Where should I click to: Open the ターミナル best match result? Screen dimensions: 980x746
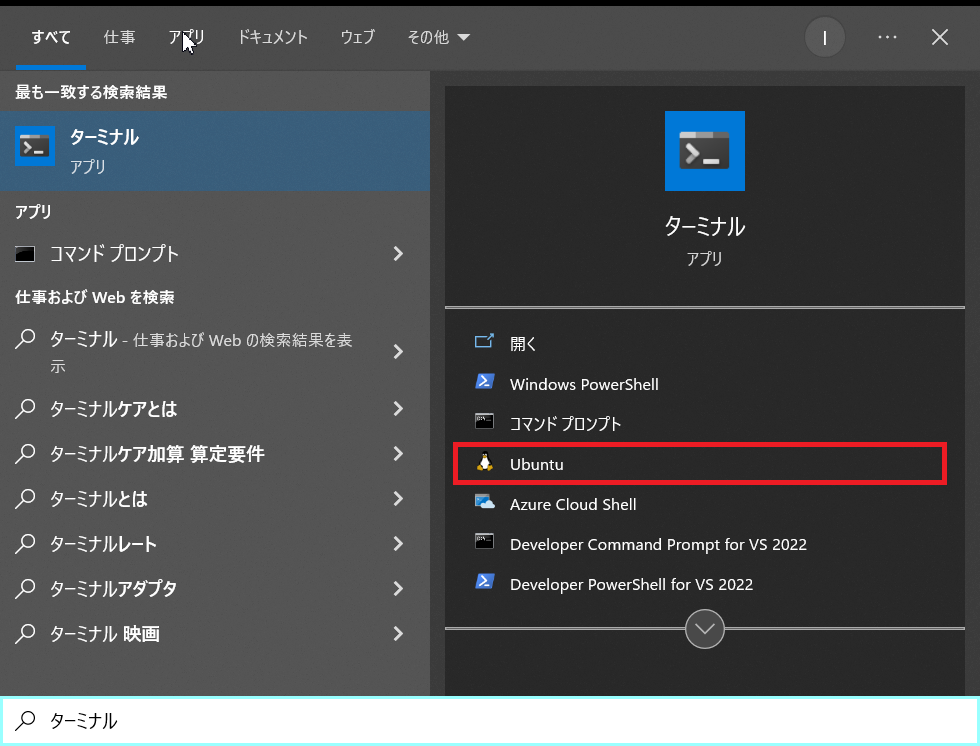214,150
